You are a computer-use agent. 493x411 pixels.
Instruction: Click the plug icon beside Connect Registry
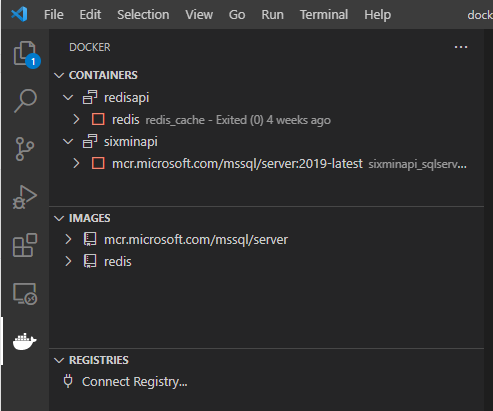68,381
